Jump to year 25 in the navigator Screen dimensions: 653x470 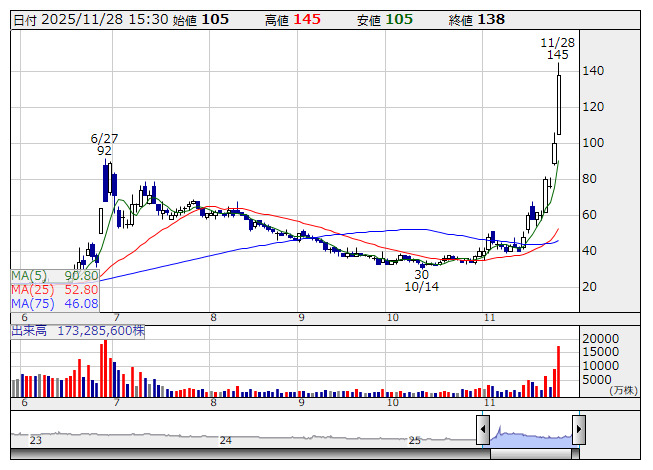tap(414, 440)
